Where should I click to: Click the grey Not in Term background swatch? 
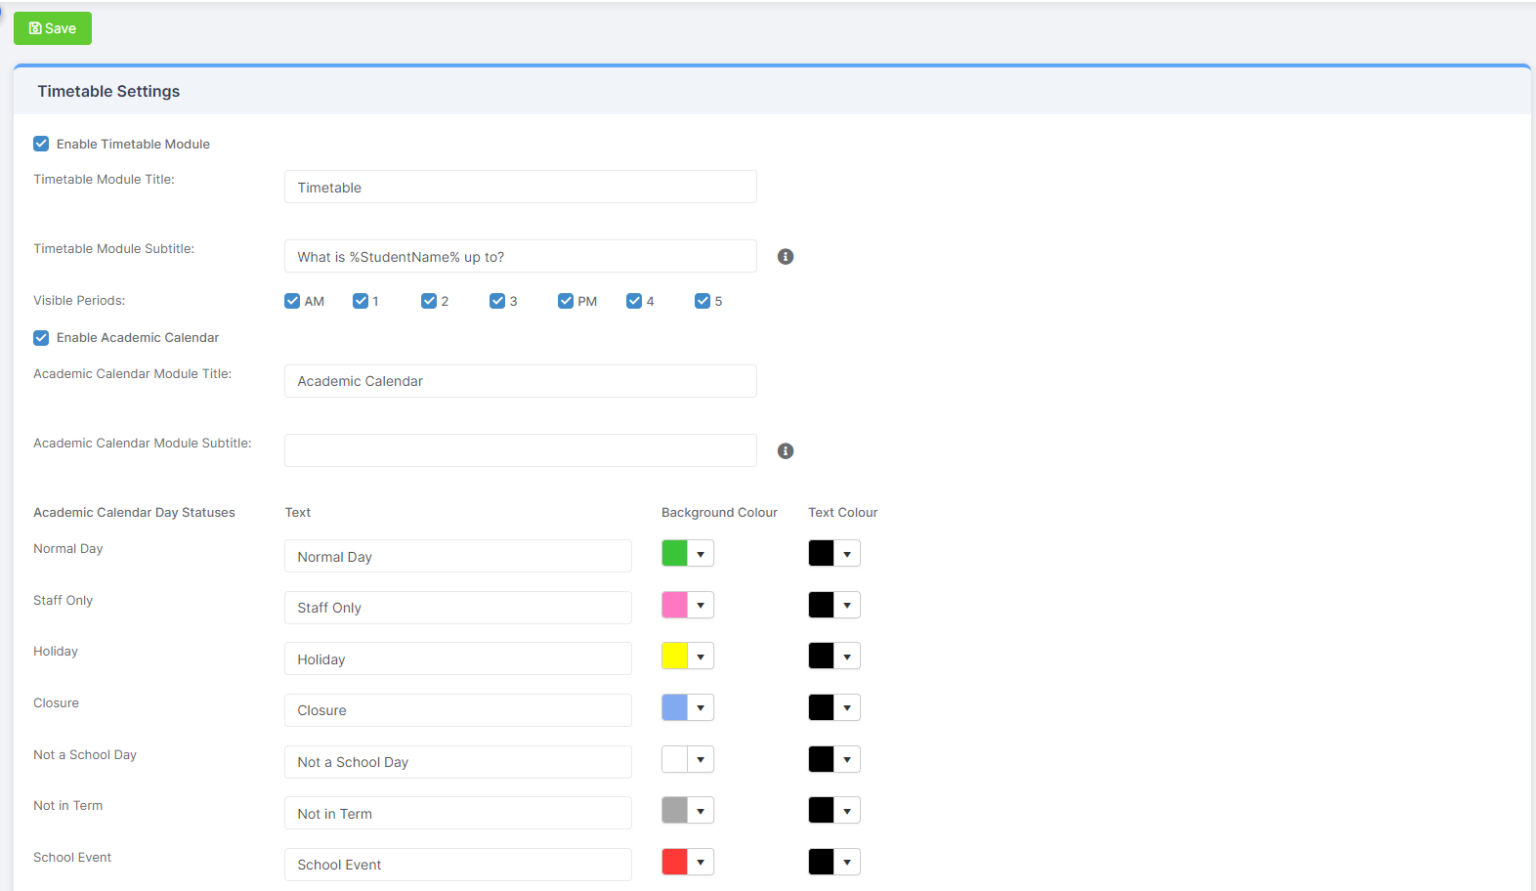pyautogui.click(x=675, y=810)
